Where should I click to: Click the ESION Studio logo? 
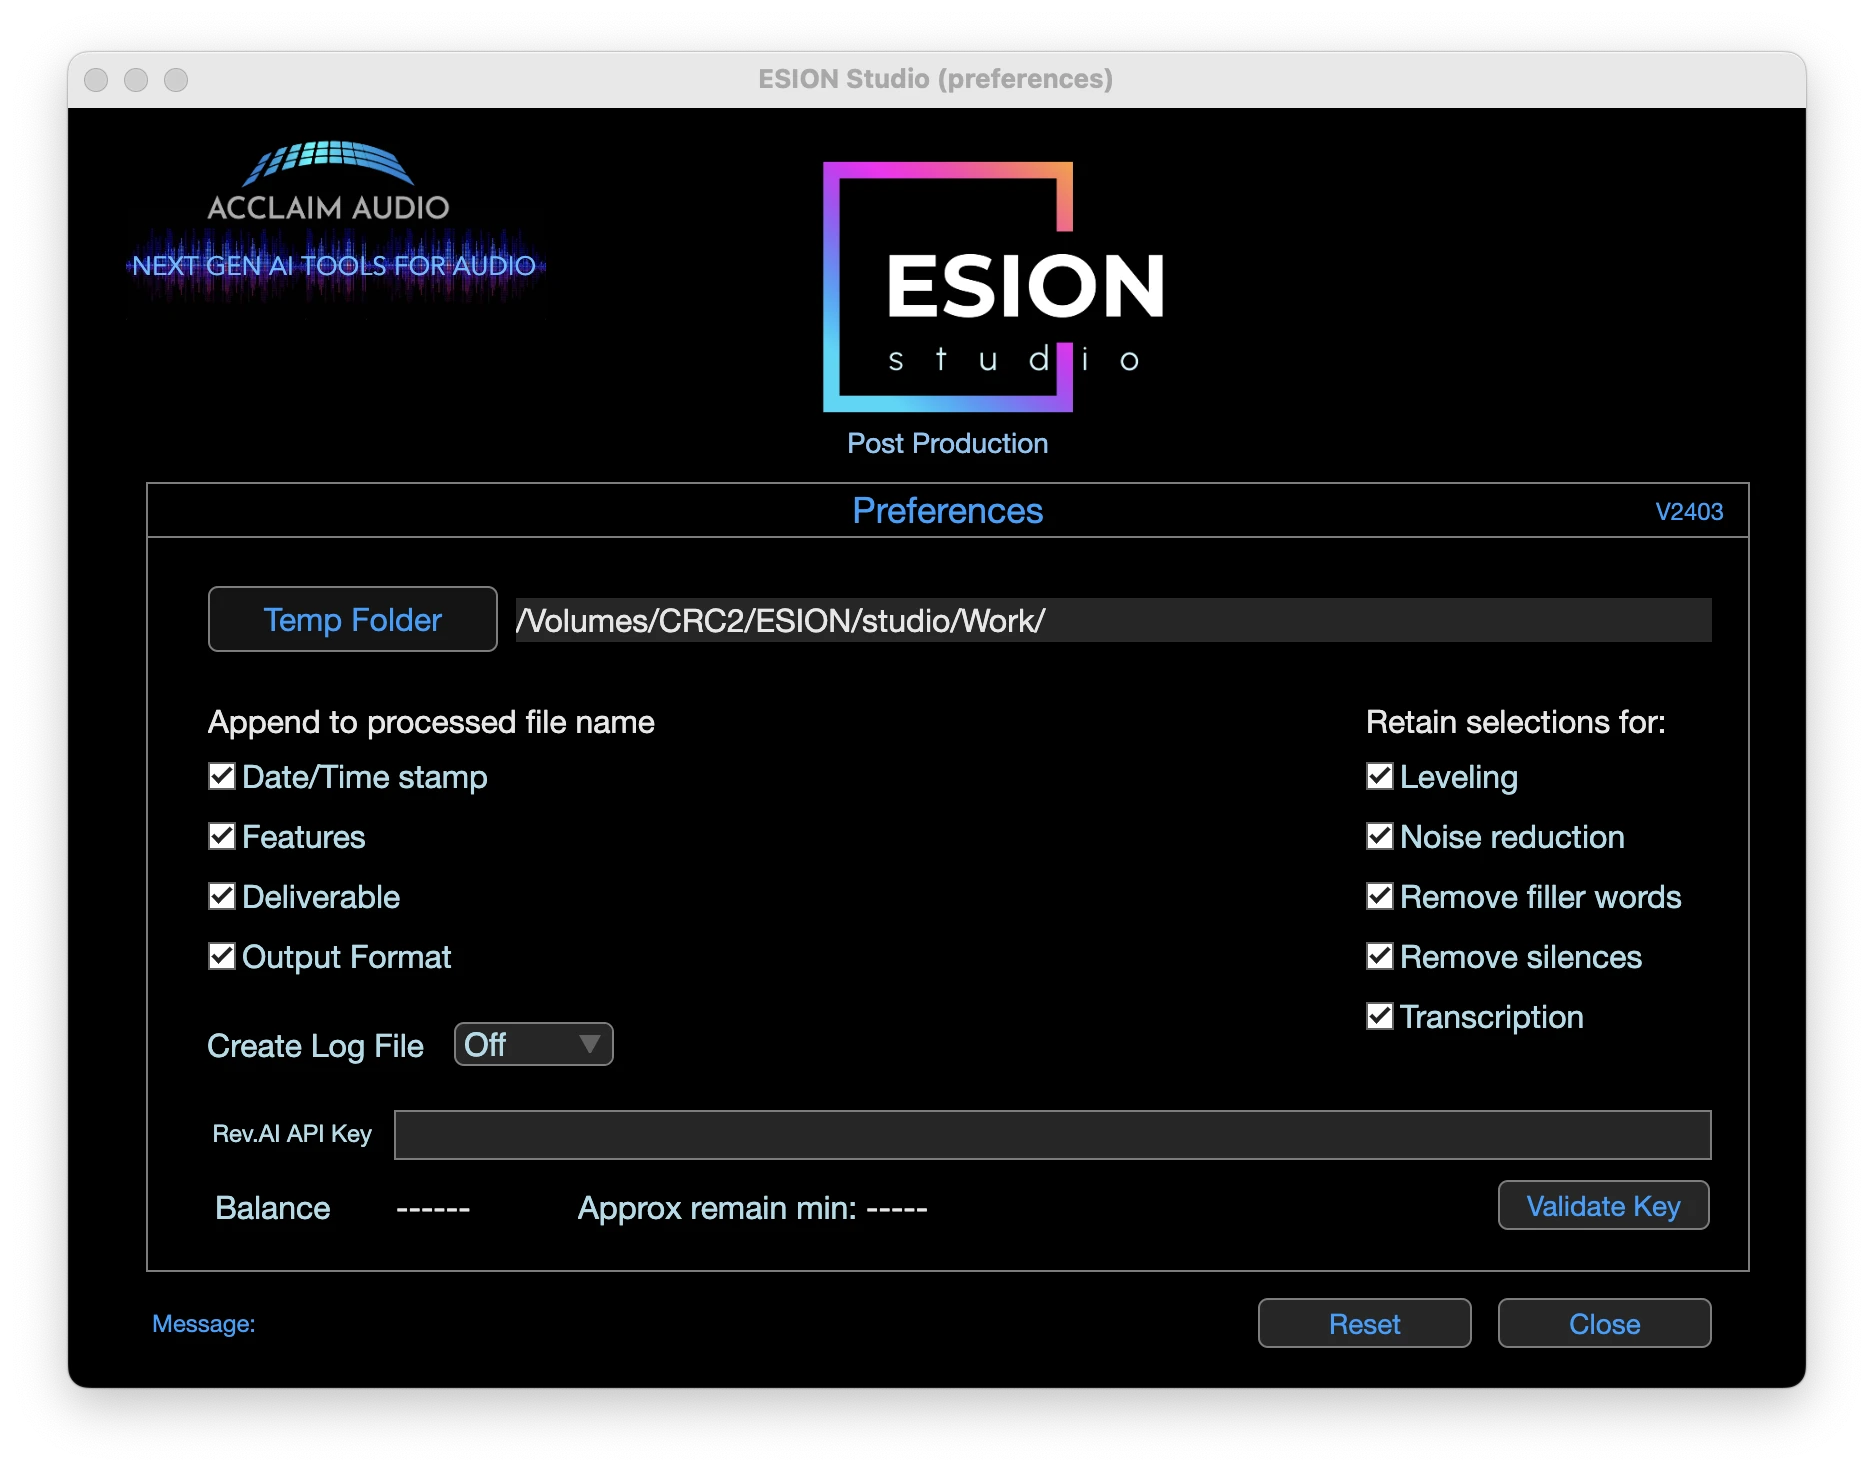click(993, 287)
